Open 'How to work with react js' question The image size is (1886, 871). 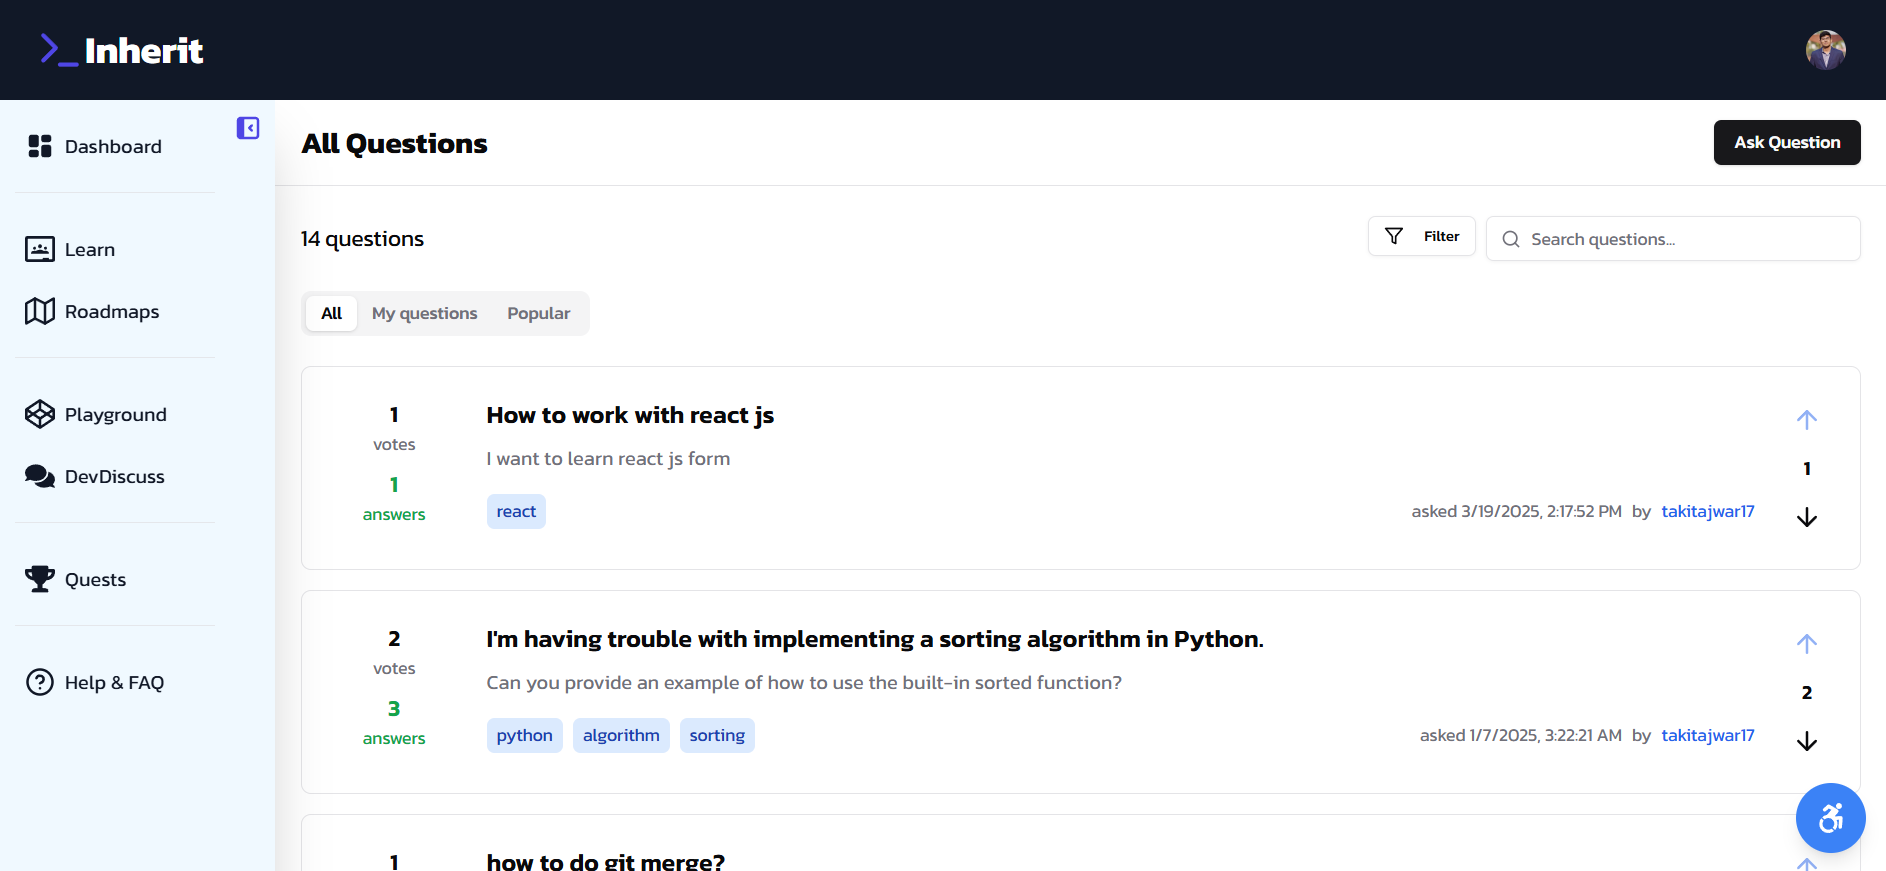pyautogui.click(x=630, y=415)
